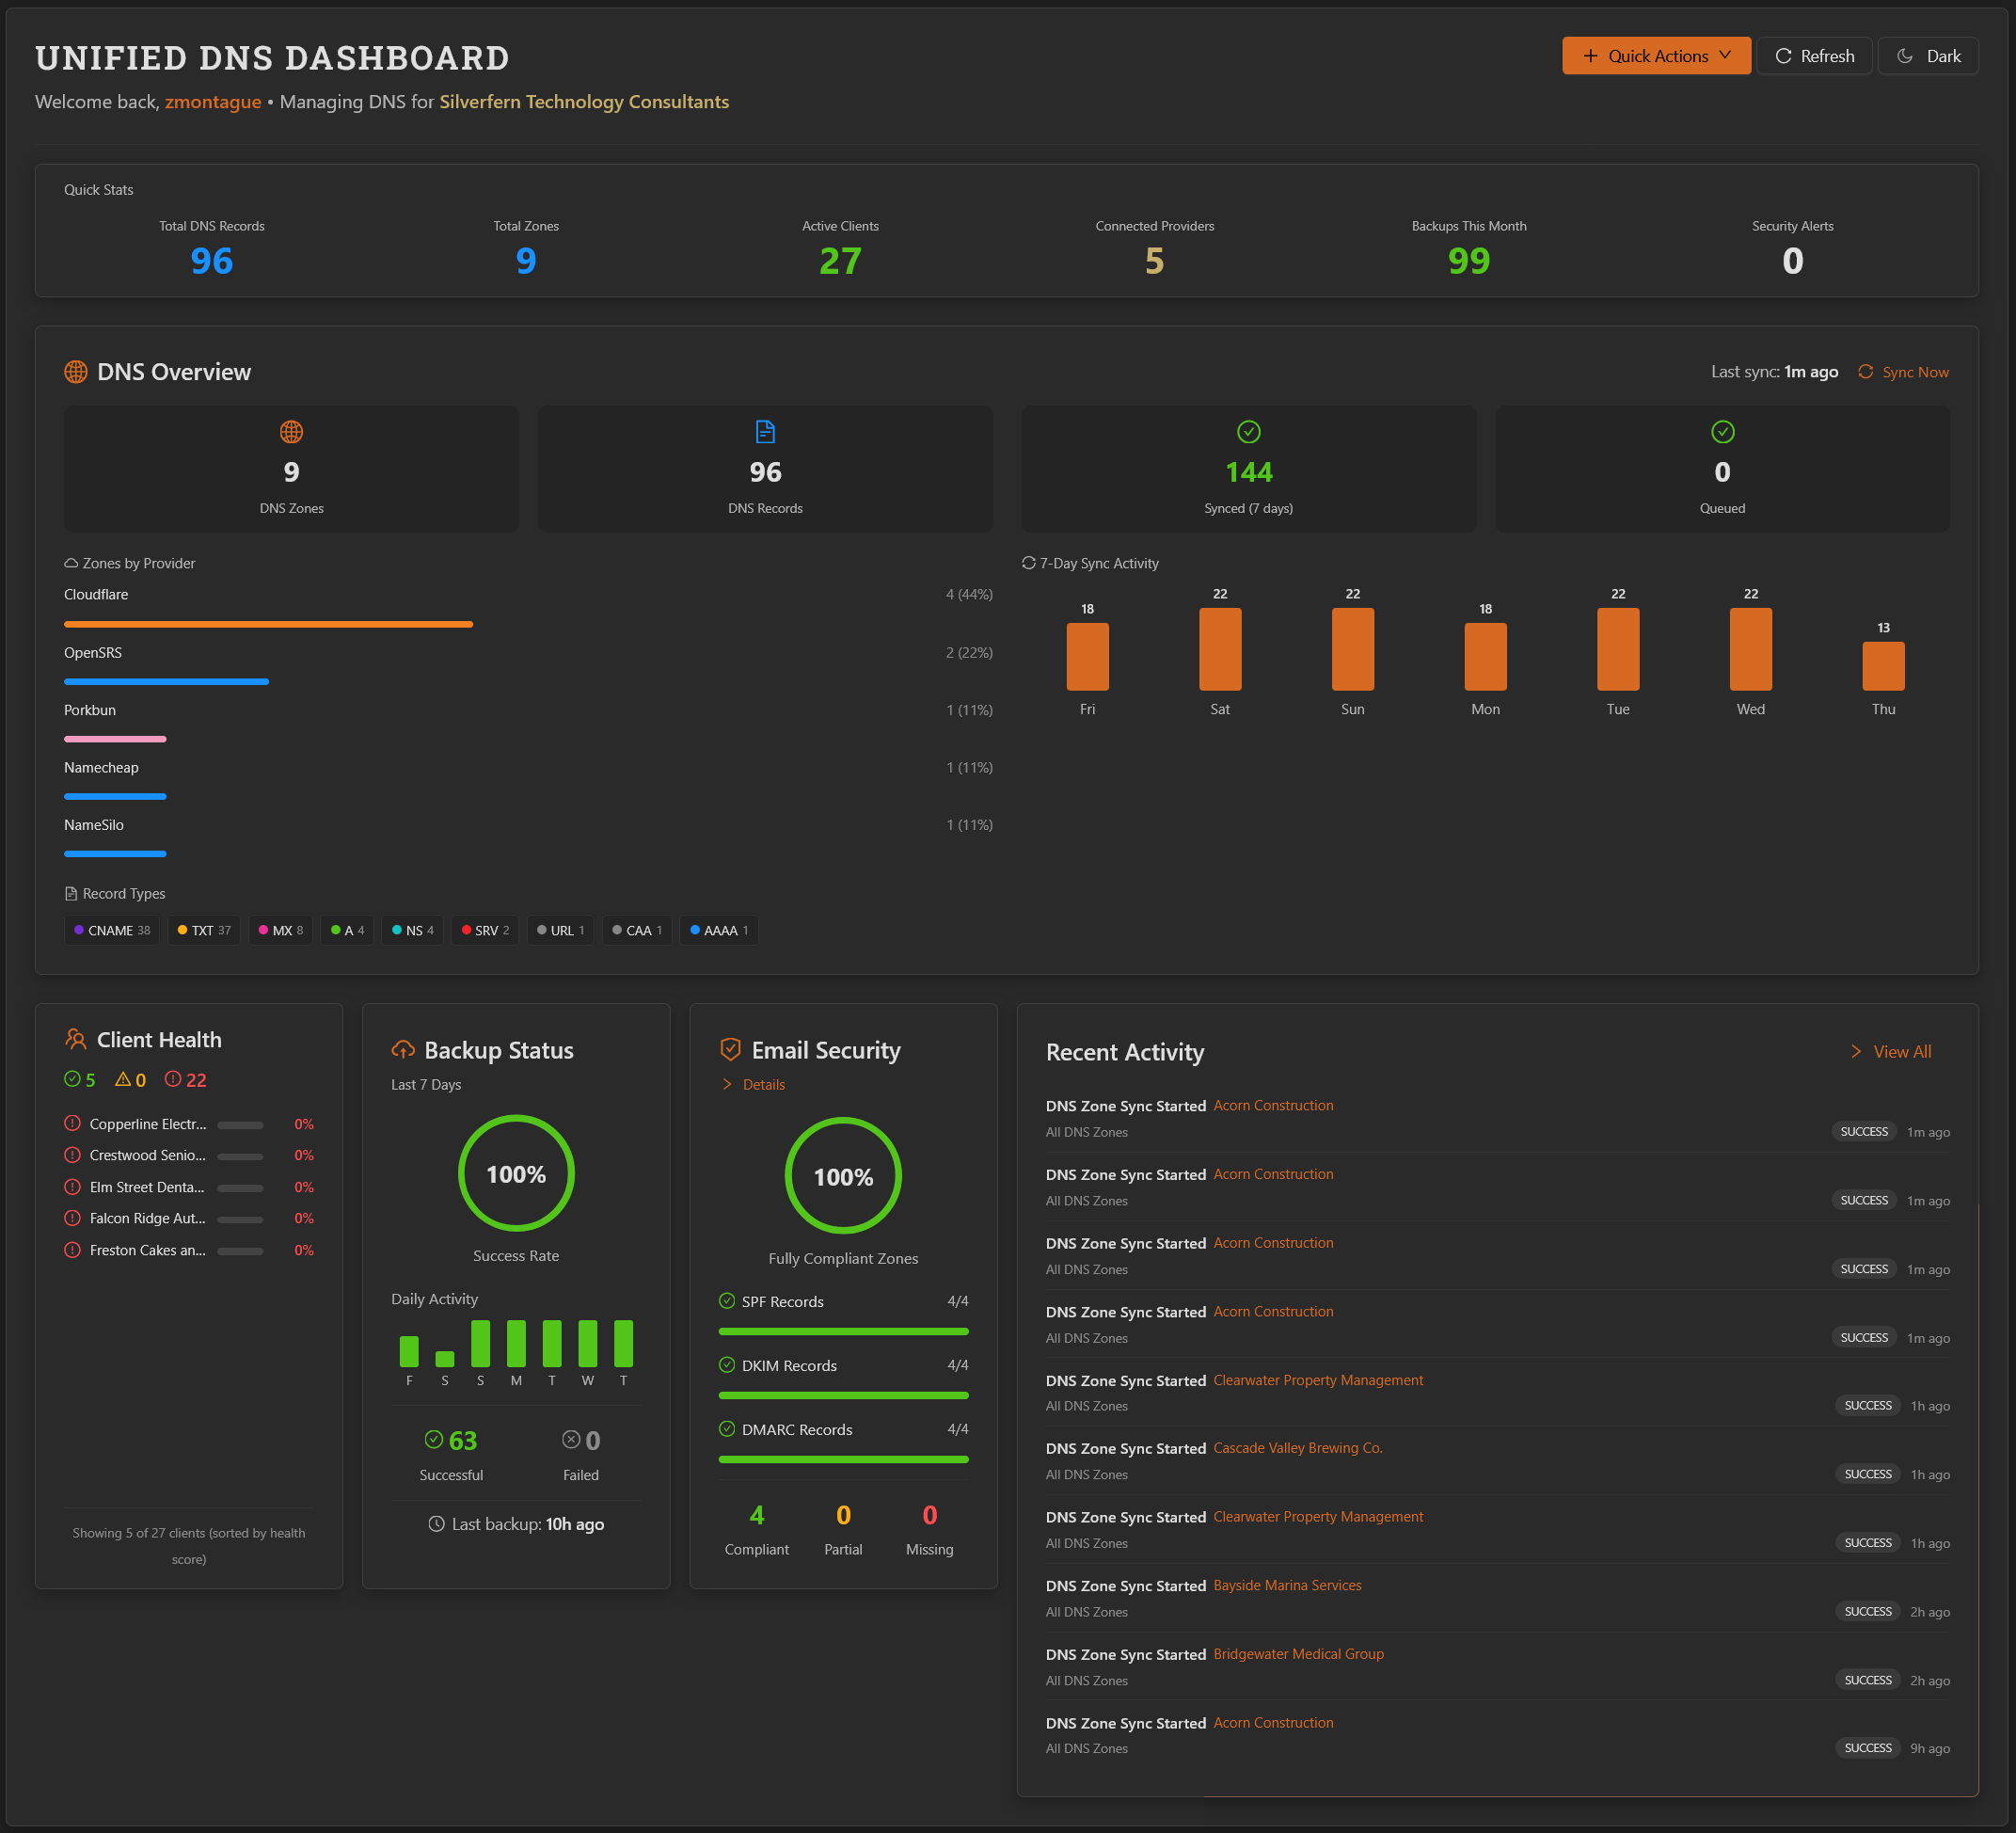Viewport: 2016px width, 1833px height.
Task: Select the SRV 2 record type tag
Action: (x=485, y=930)
